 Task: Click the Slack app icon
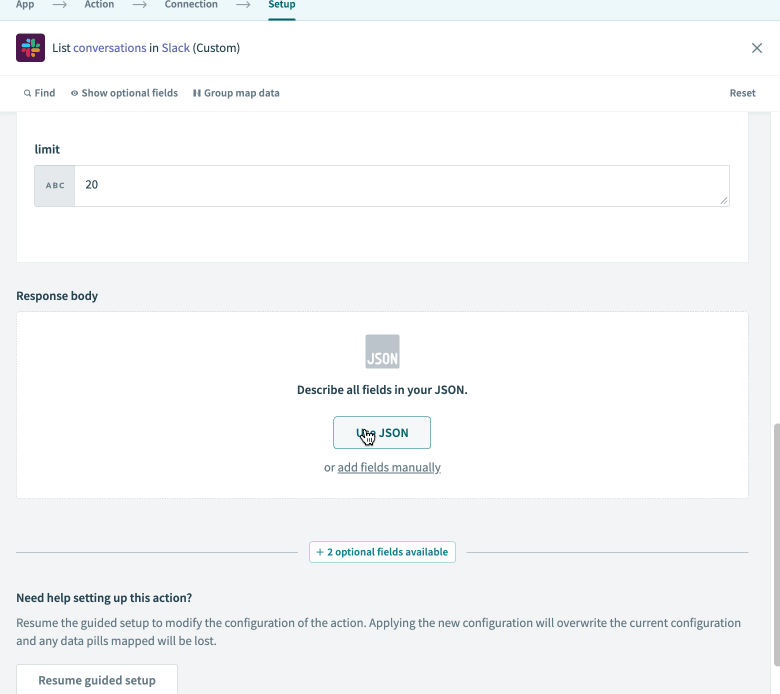point(30,48)
